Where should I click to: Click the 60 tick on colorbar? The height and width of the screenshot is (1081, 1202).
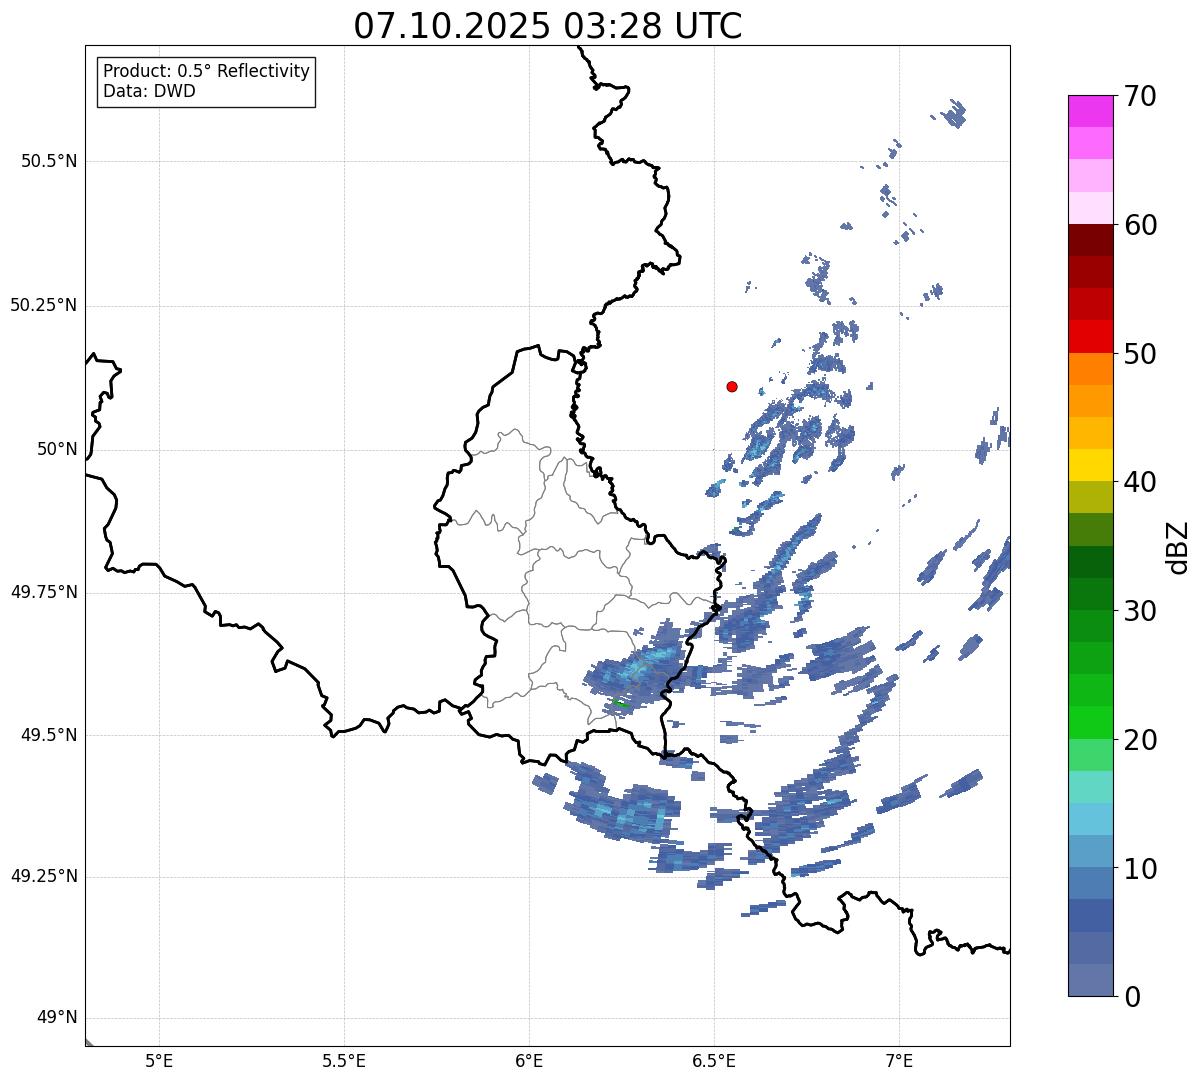coord(1140,225)
